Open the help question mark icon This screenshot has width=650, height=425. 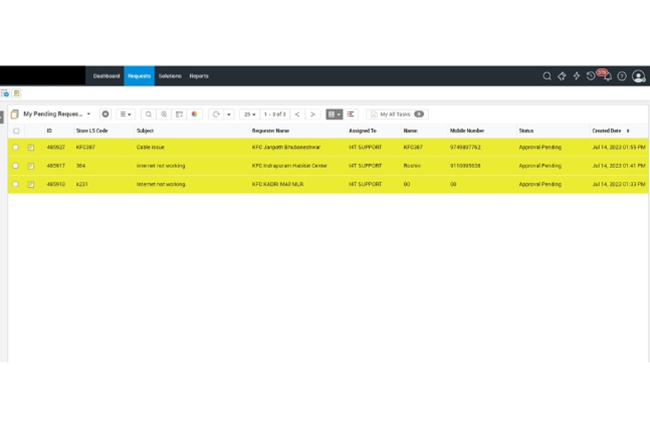pyautogui.click(x=622, y=76)
